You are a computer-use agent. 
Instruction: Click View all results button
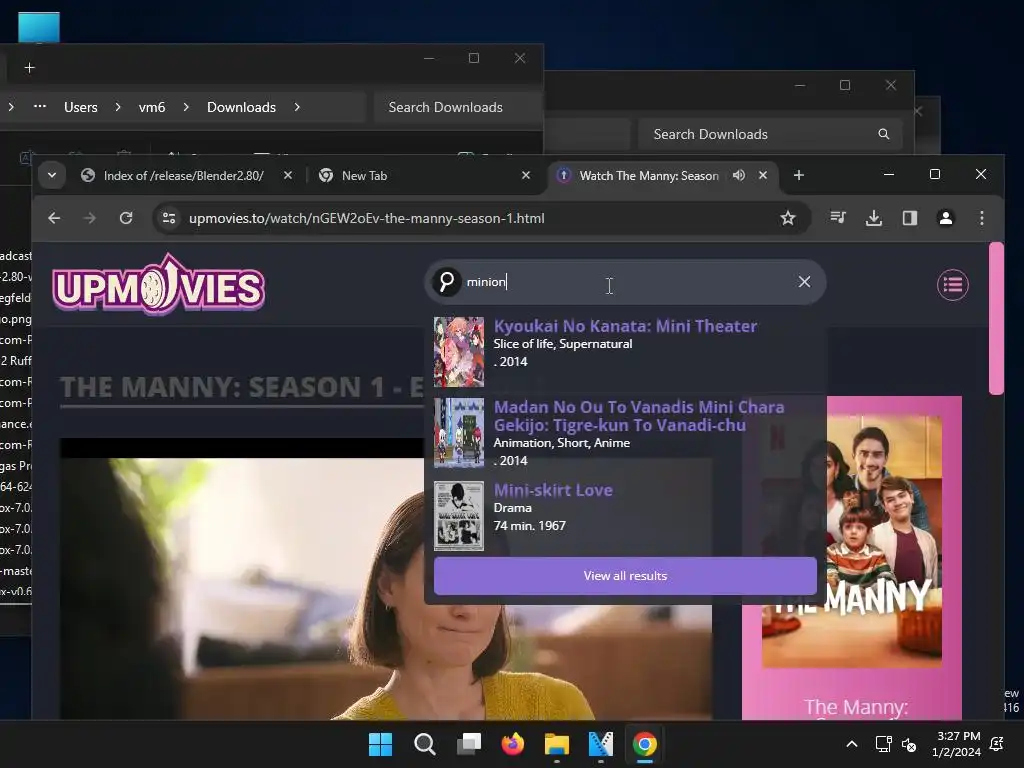[x=625, y=576]
